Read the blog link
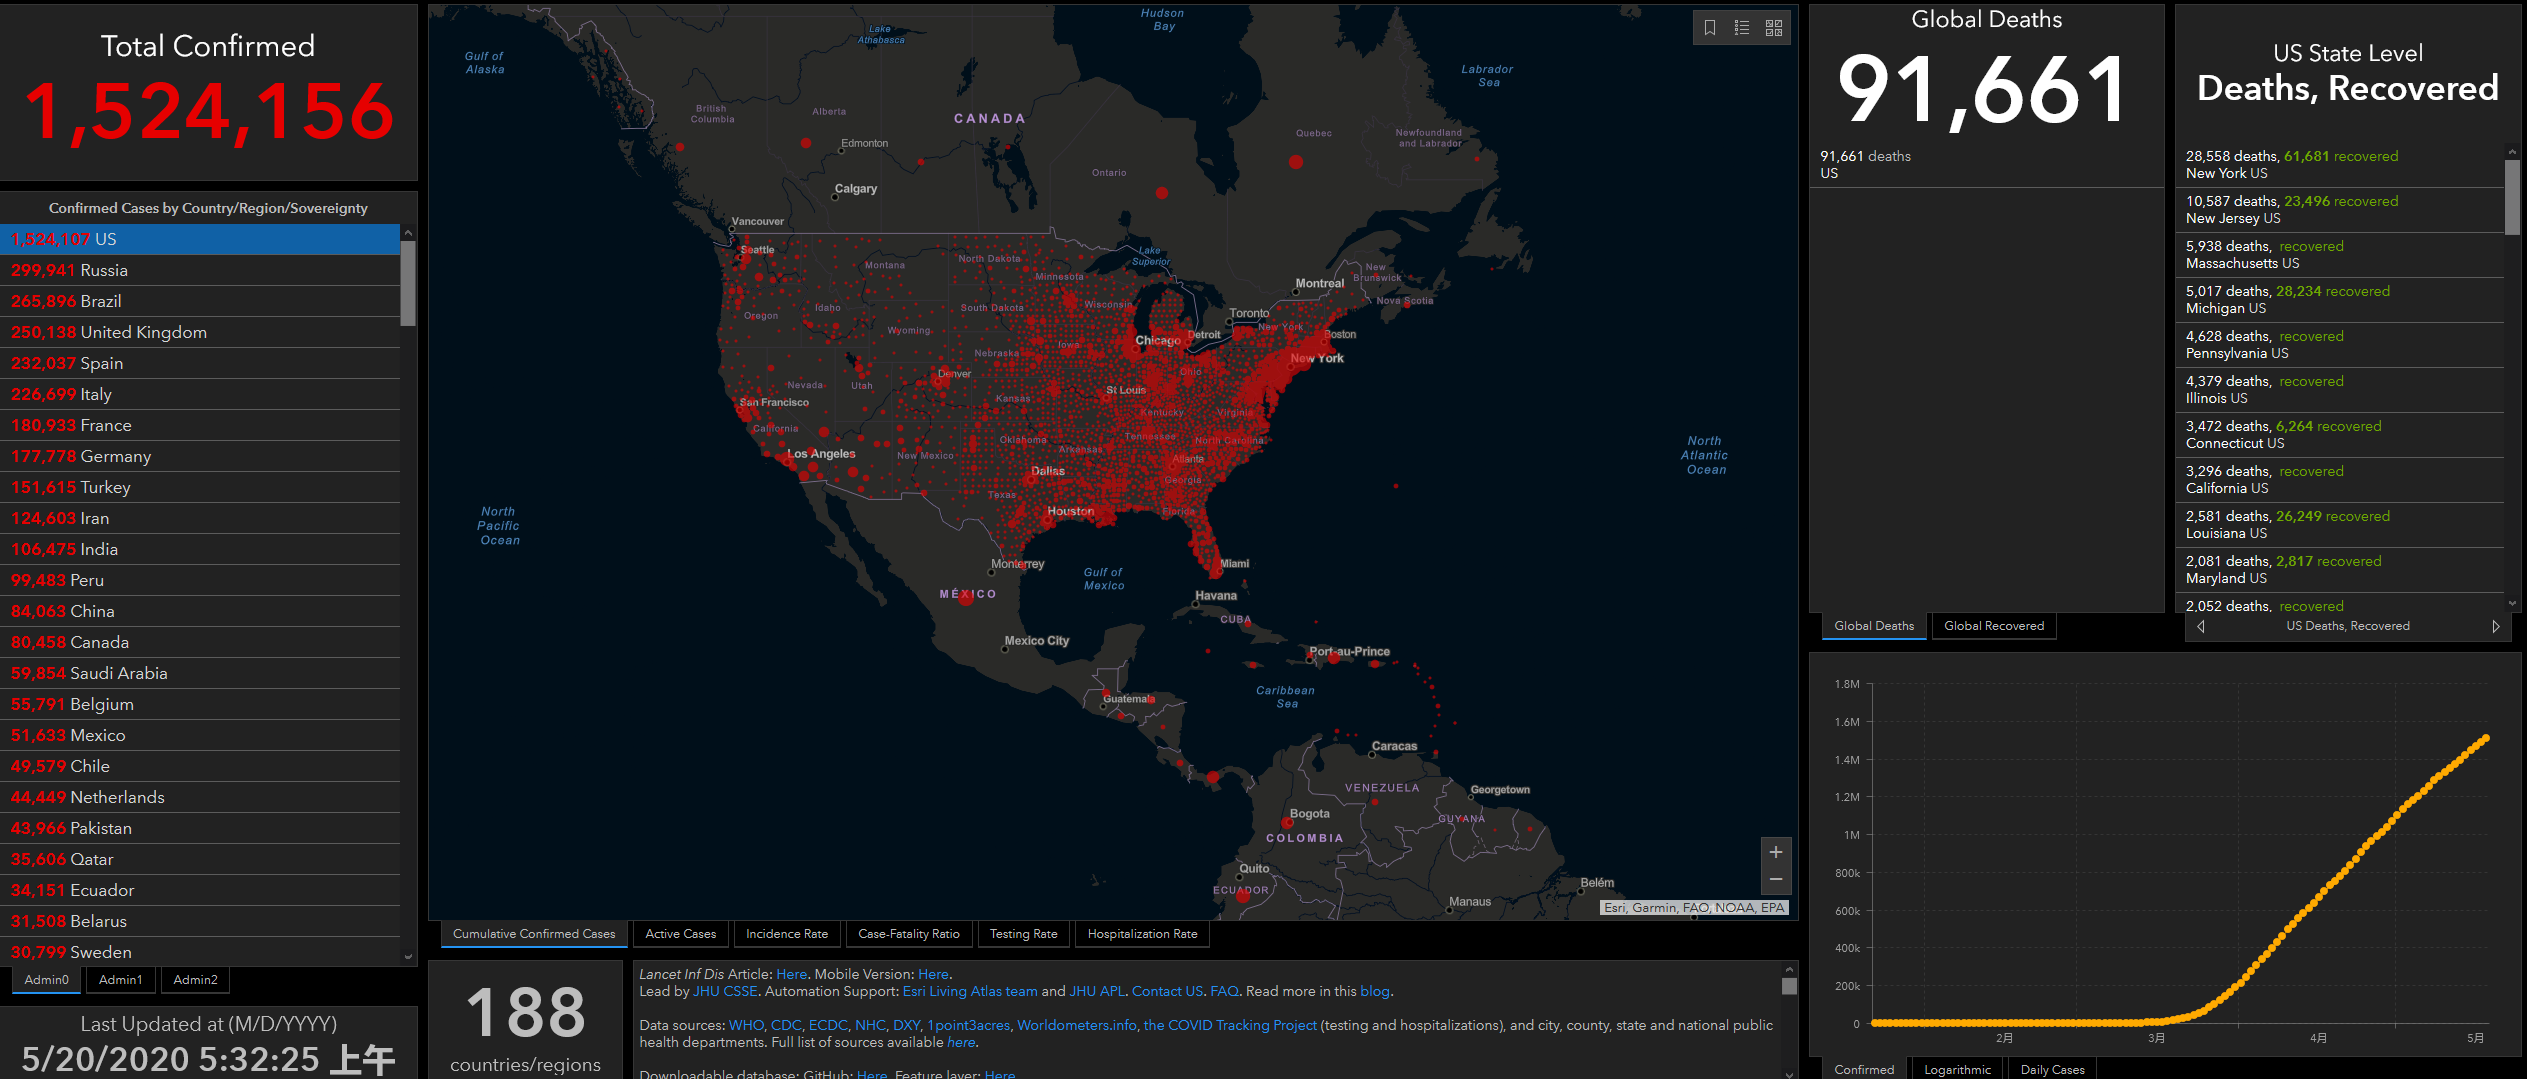The image size is (2527, 1079). (x=1375, y=991)
